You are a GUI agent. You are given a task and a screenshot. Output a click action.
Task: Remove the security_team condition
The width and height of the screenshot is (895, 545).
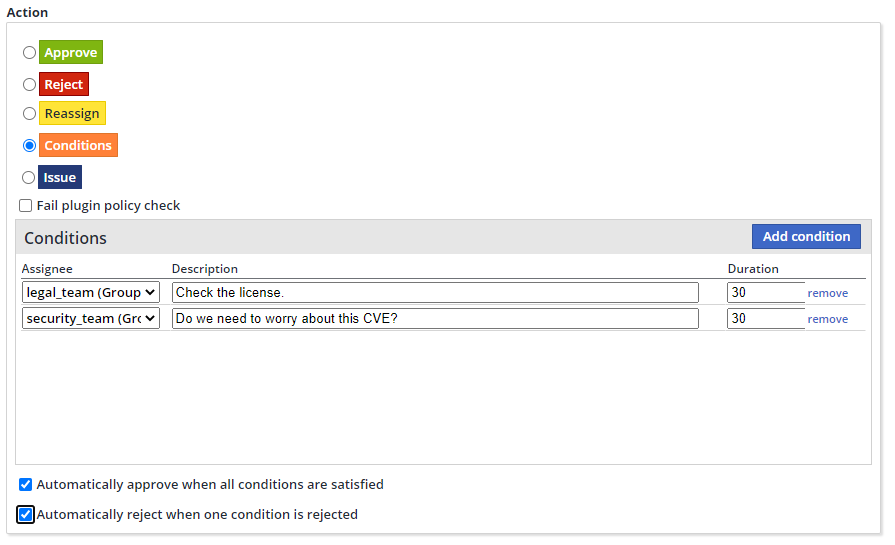(x=828, y=320)
